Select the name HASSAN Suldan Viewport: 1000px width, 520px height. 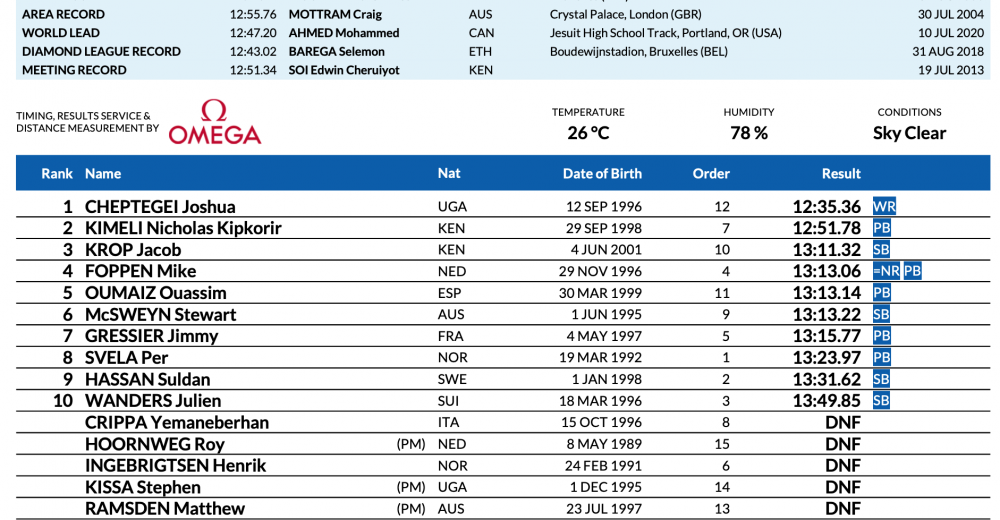coord(147,379)
